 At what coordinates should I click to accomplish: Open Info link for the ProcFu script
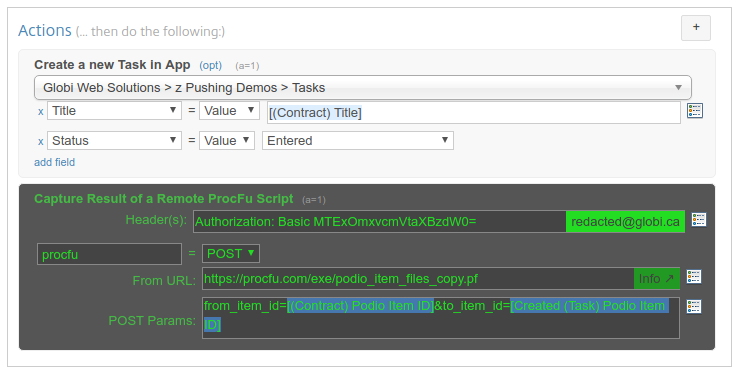click(x=657, y=279)
